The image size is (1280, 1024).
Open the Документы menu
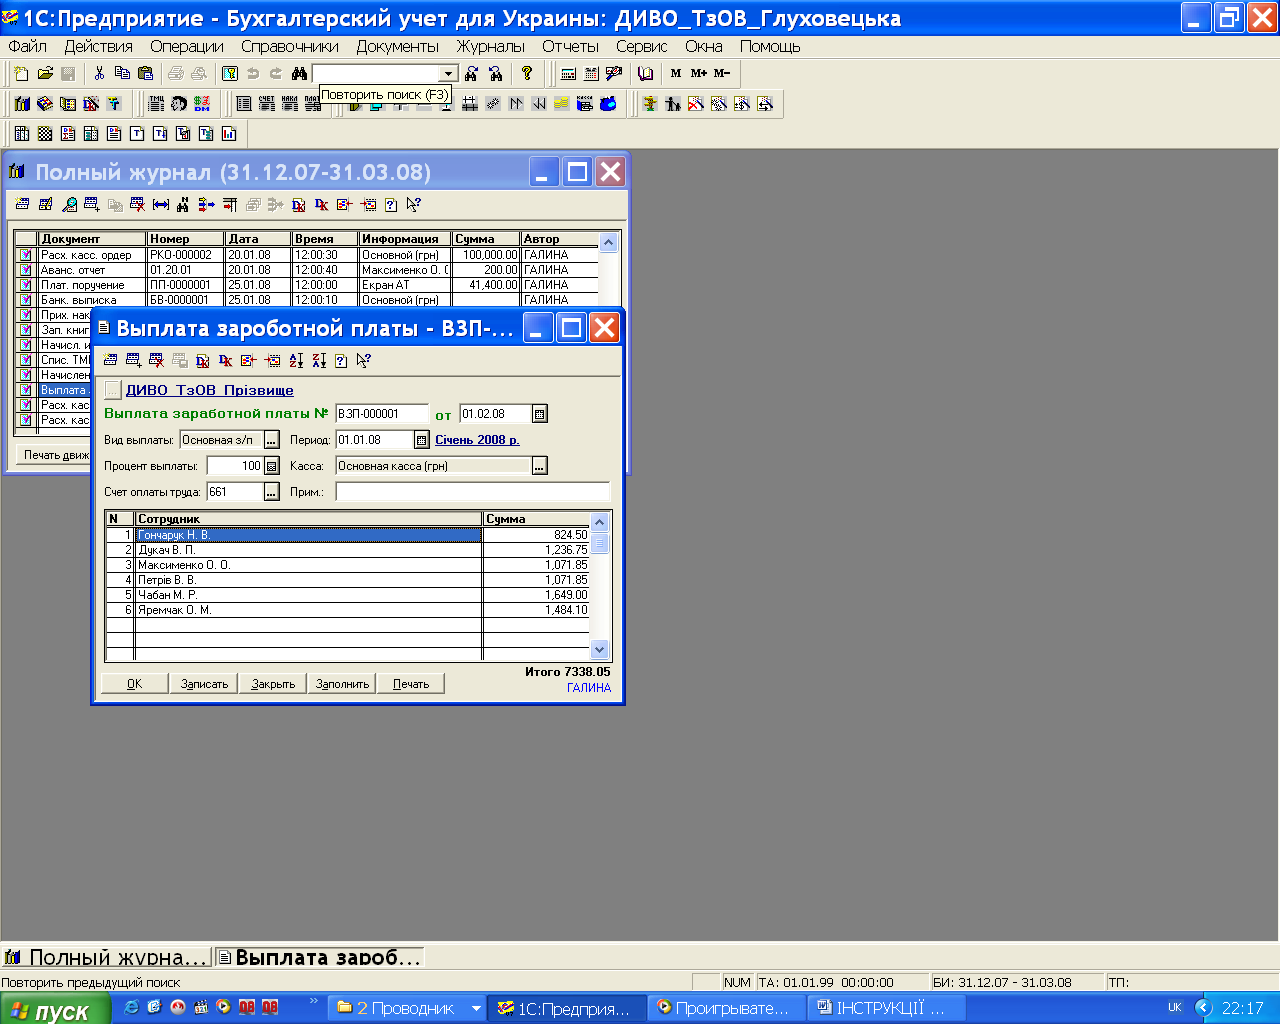pos(398,46)
